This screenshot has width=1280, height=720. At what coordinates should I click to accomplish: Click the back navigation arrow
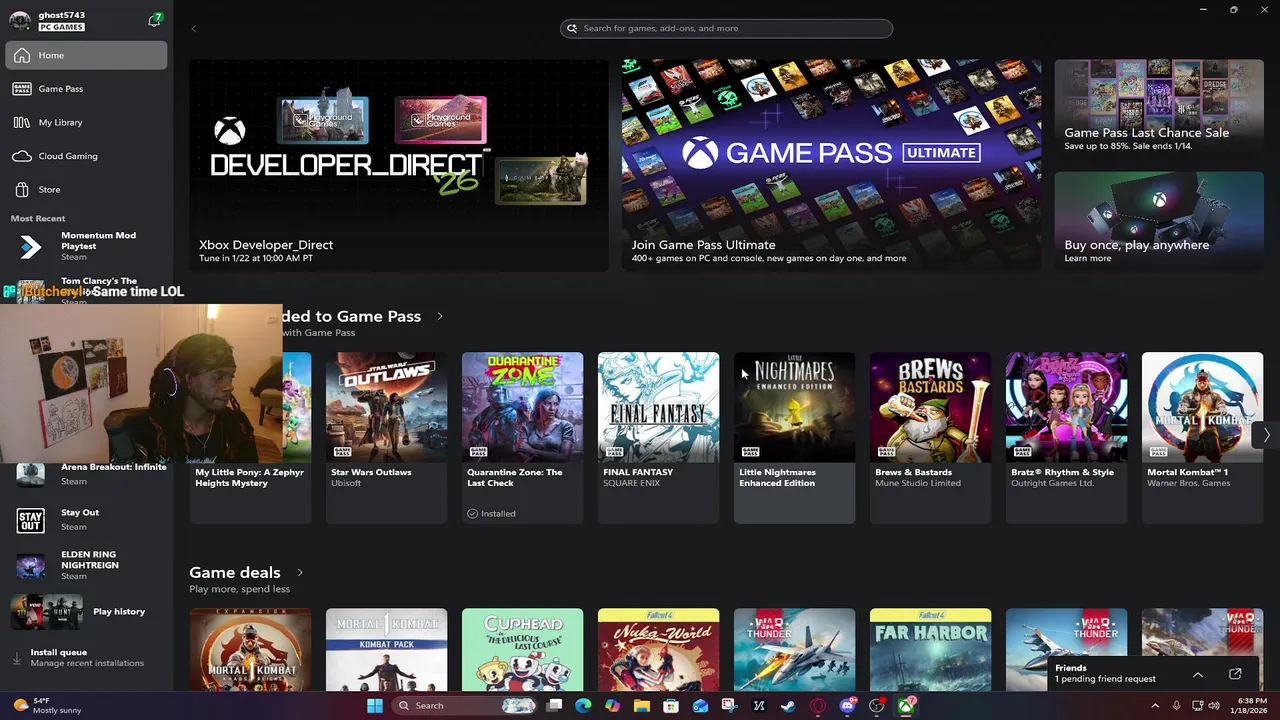(194, 28)
